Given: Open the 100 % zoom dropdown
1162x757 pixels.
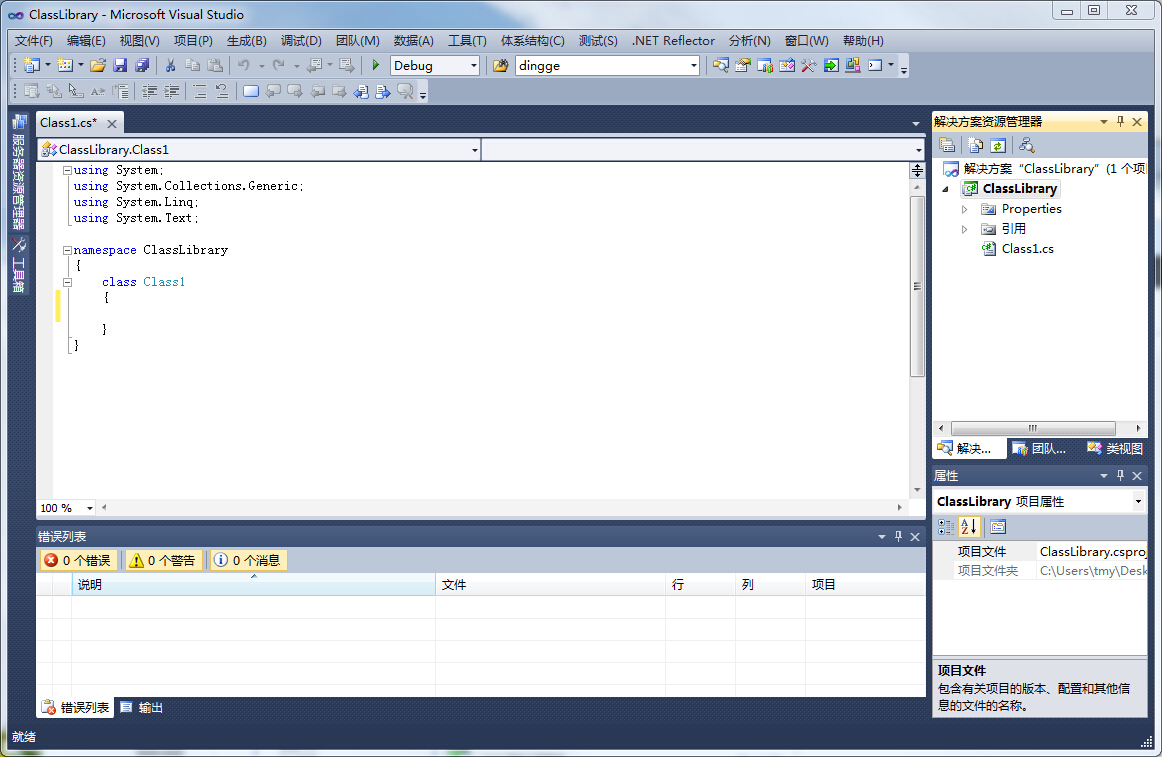Looking at the screenshot, I should 90,509.
